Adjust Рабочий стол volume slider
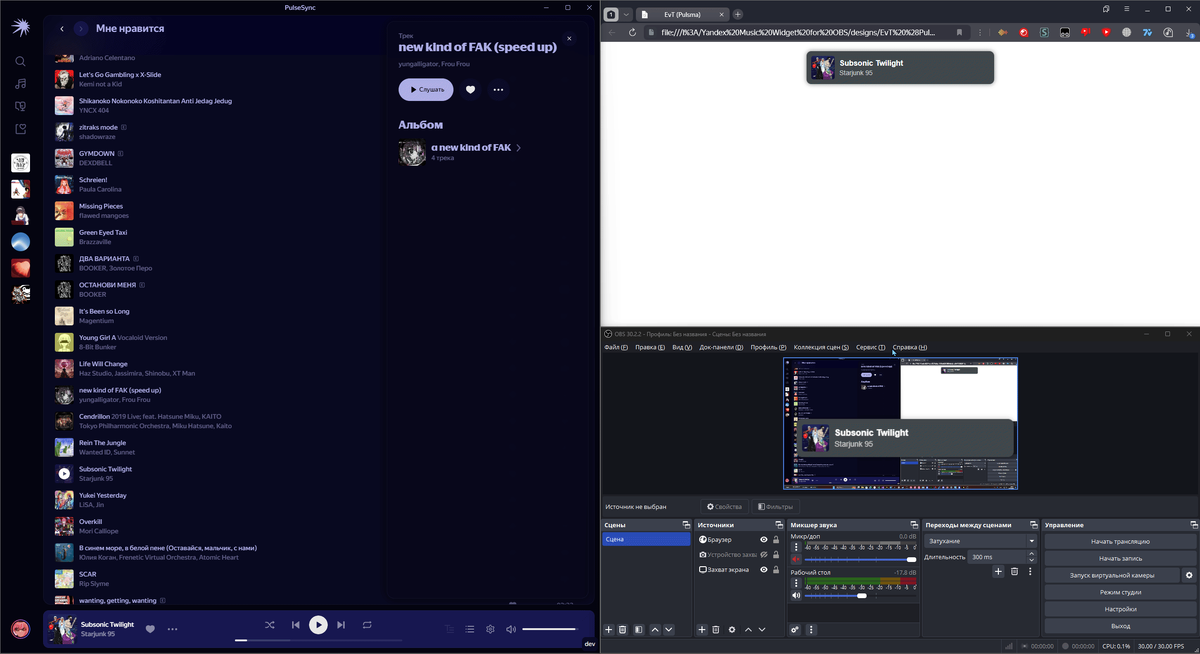 [860, 595]
